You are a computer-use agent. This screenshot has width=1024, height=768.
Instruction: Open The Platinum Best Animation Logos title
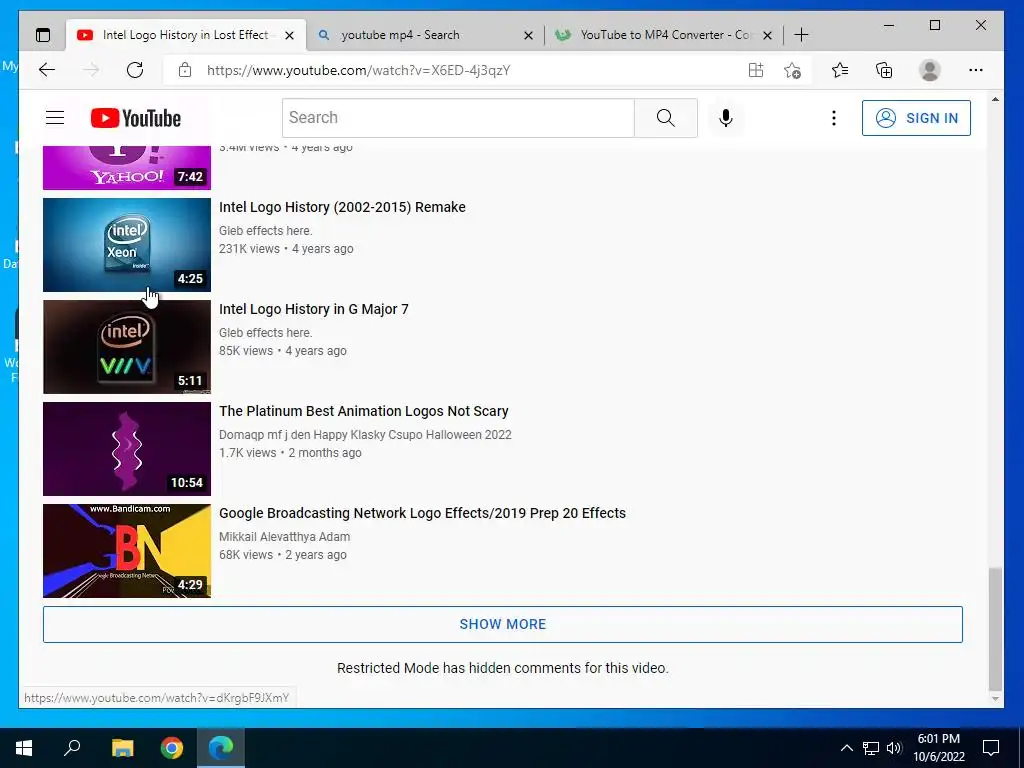(364, 411)
